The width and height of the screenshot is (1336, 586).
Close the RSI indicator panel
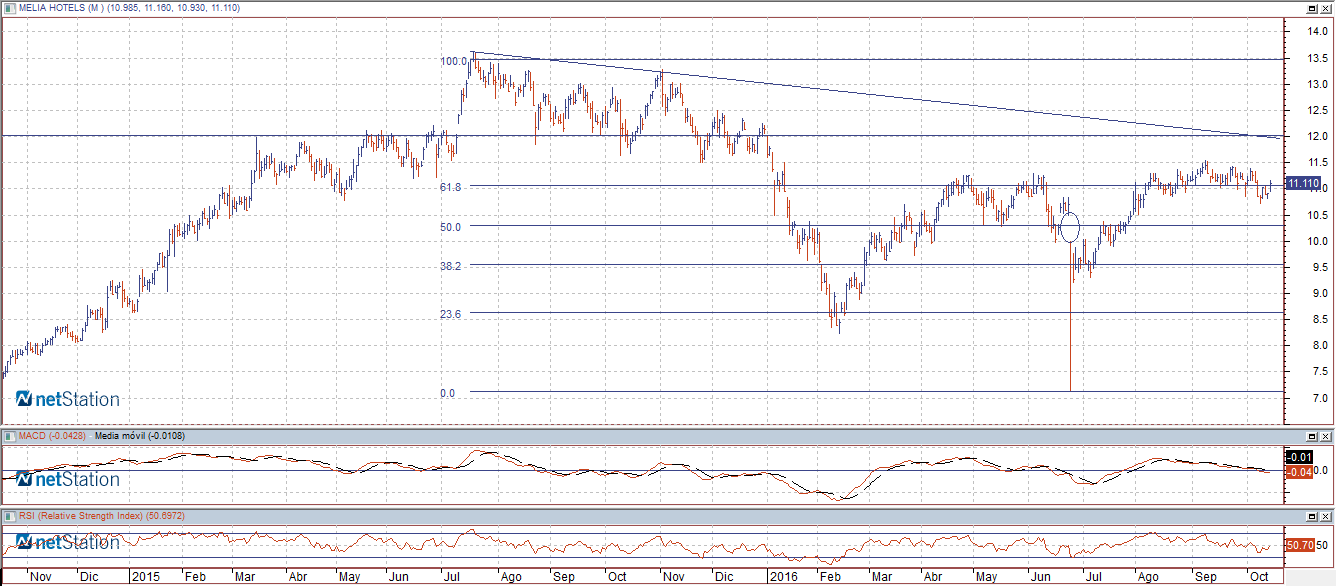pyautogui.click(x=1326, y=516)
